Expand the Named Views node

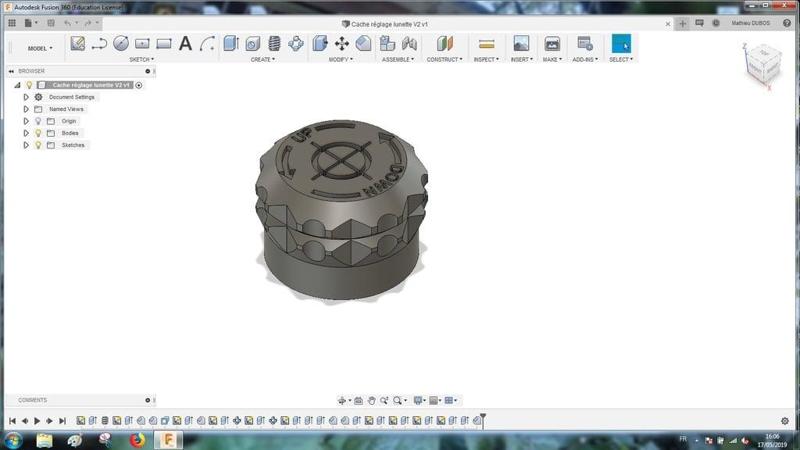point(26,109)
